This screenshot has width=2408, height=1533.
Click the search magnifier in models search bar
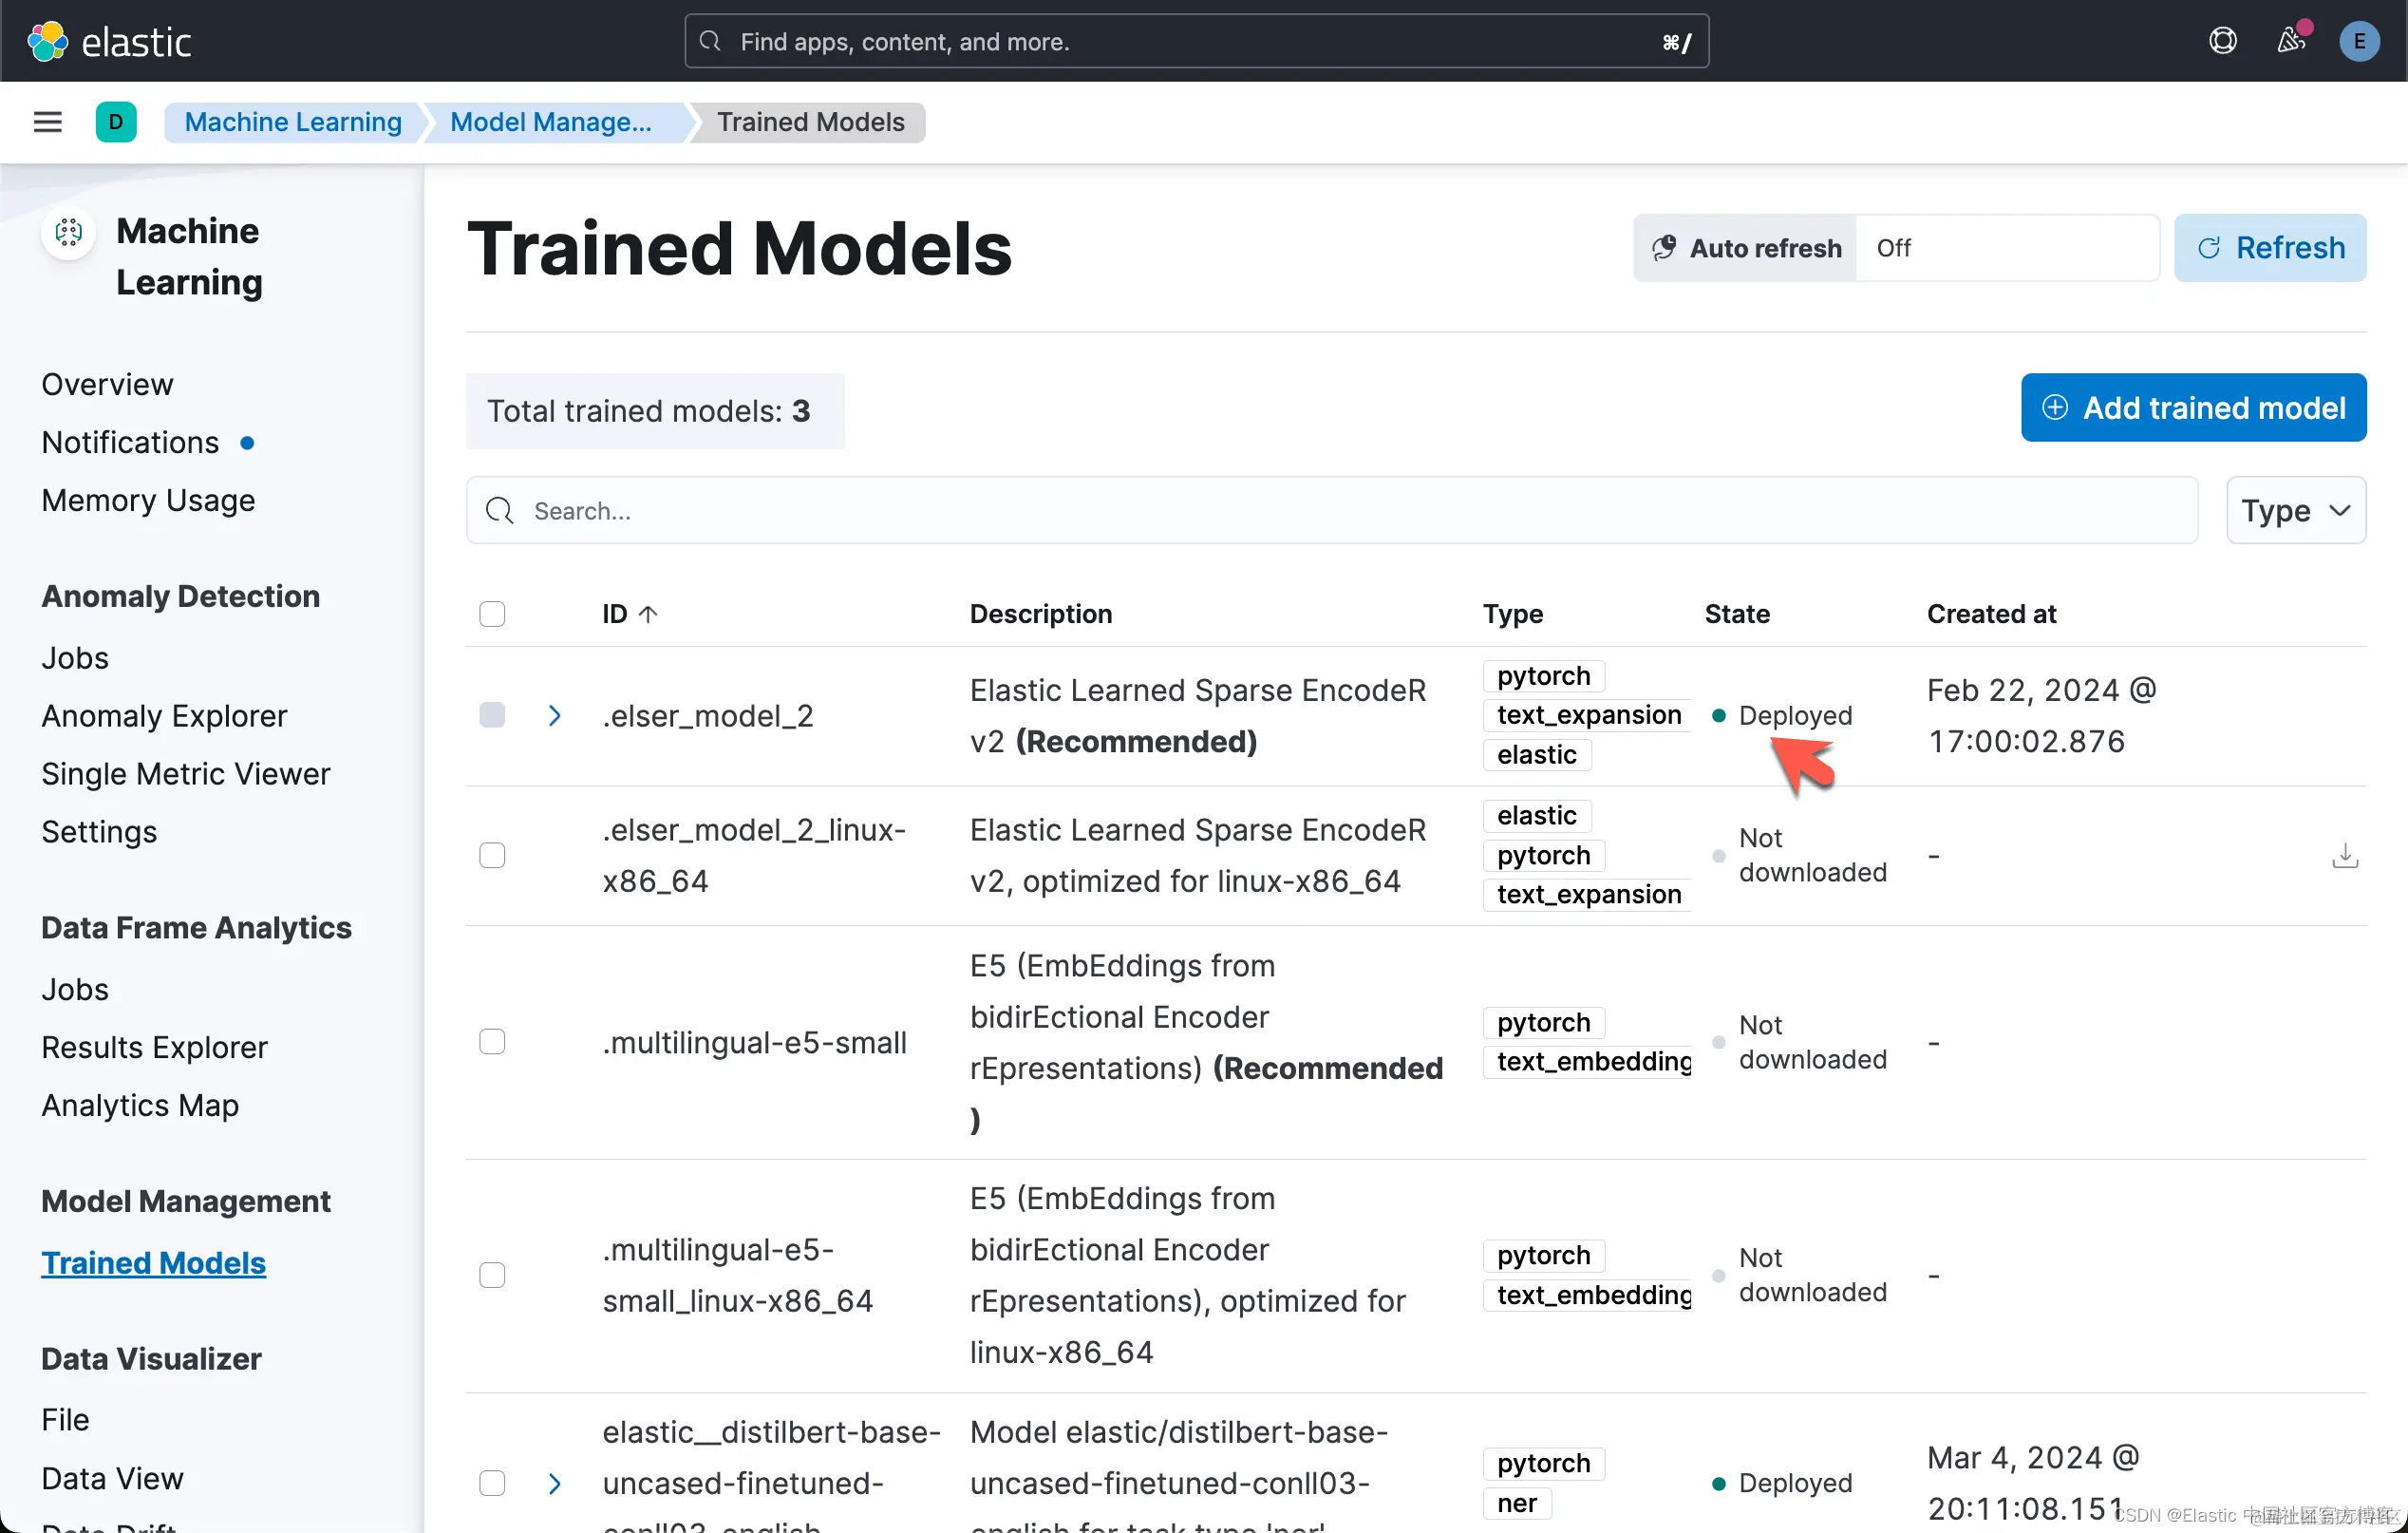point(500,510)
